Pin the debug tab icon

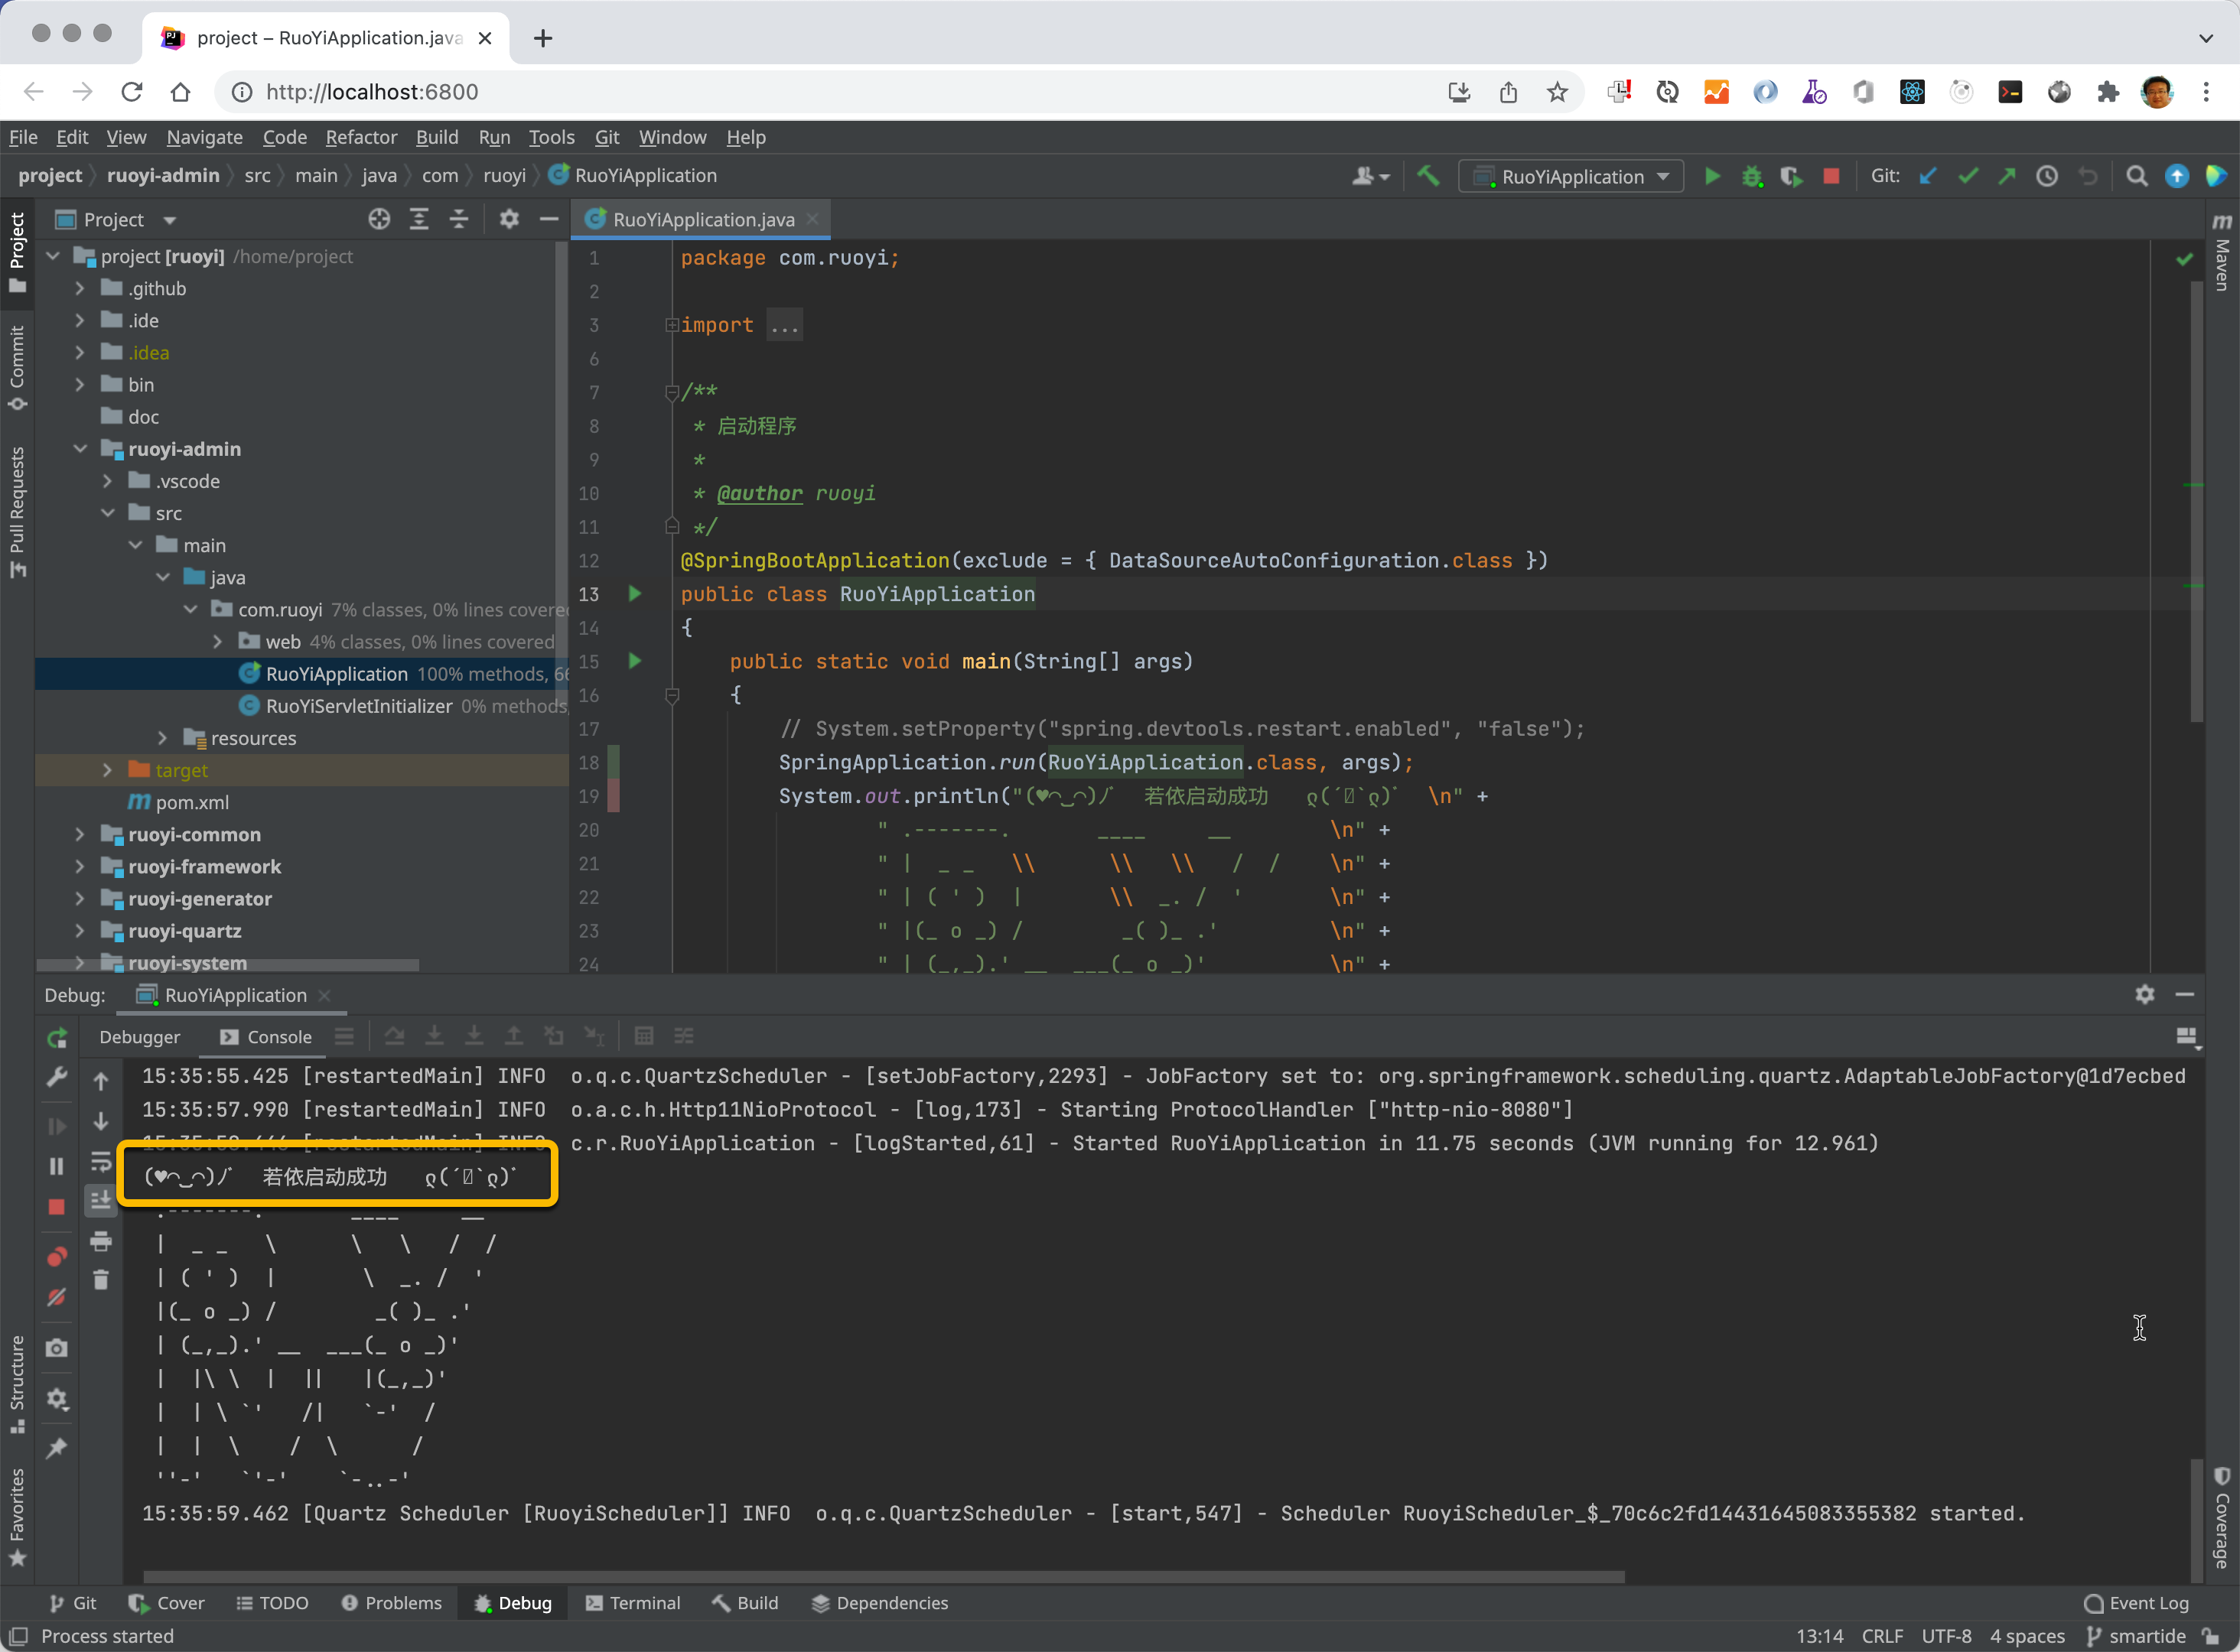(x=57, y=1447)
